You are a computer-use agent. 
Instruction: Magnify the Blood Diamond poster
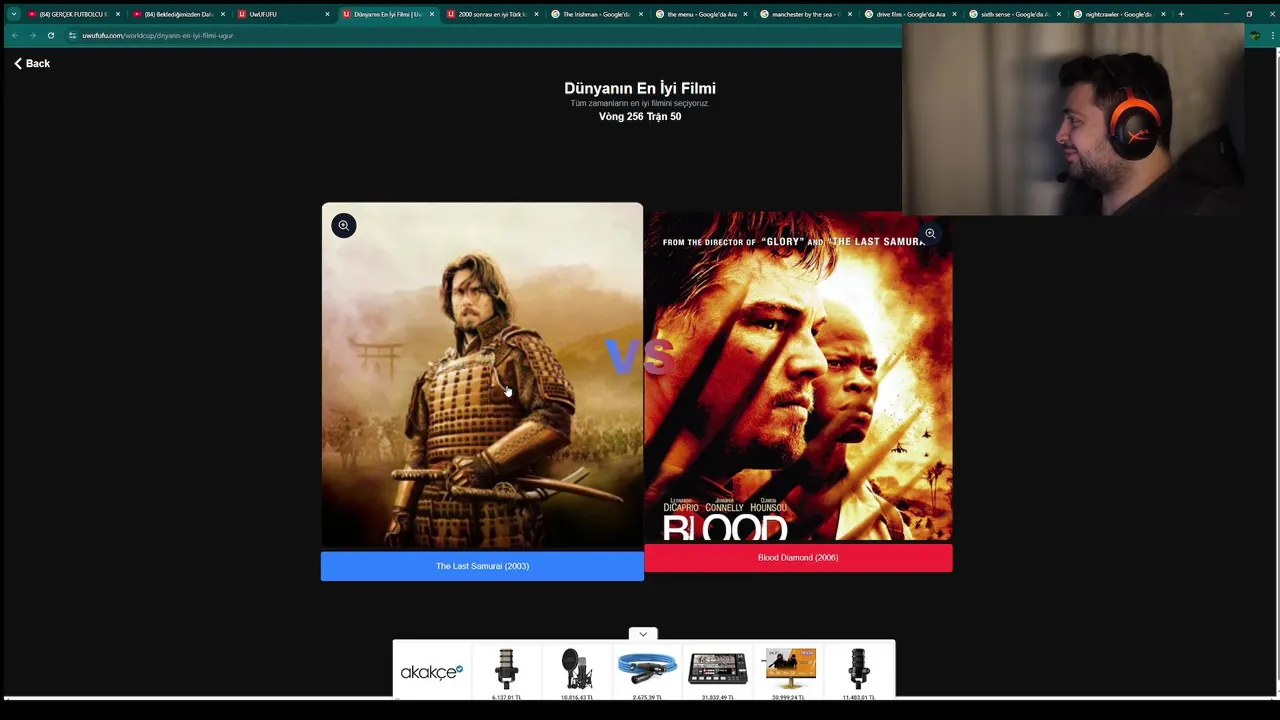930,233
